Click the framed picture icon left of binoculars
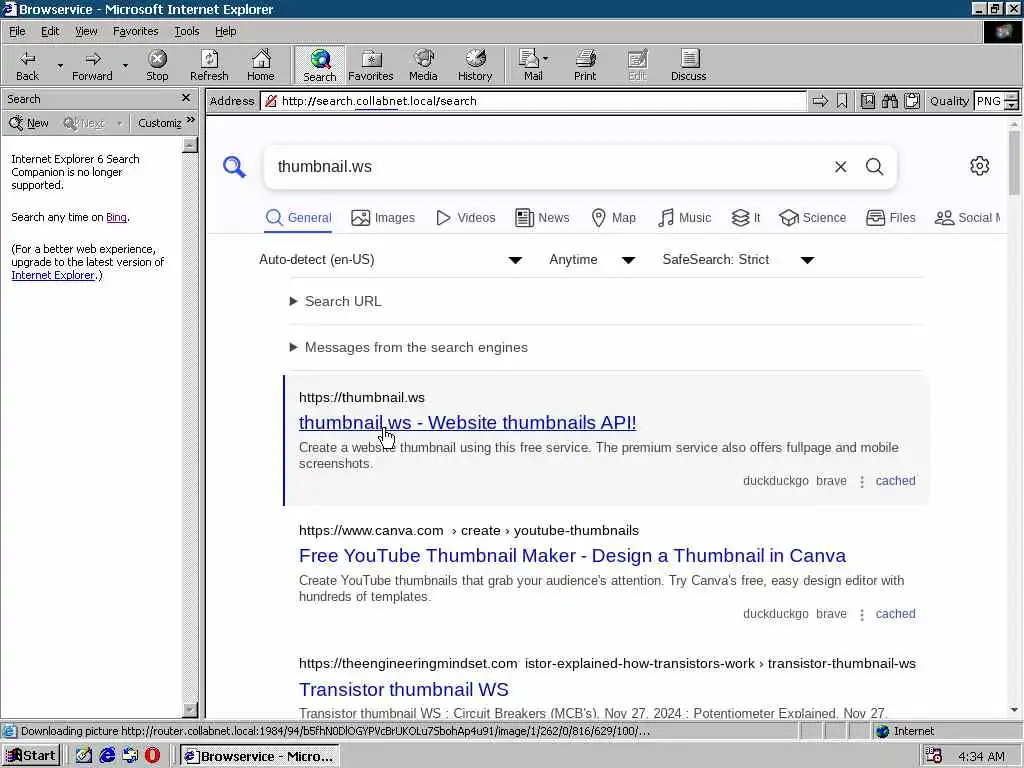This screenshot has height=768, width=1024. click(x=868, y=101)
